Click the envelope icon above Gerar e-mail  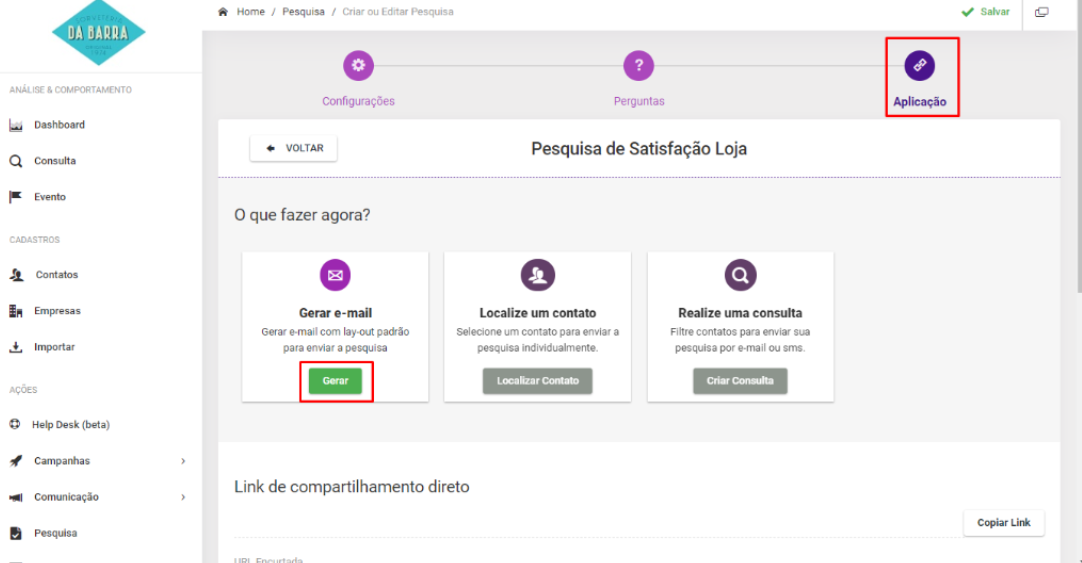(x=335, y=274)
